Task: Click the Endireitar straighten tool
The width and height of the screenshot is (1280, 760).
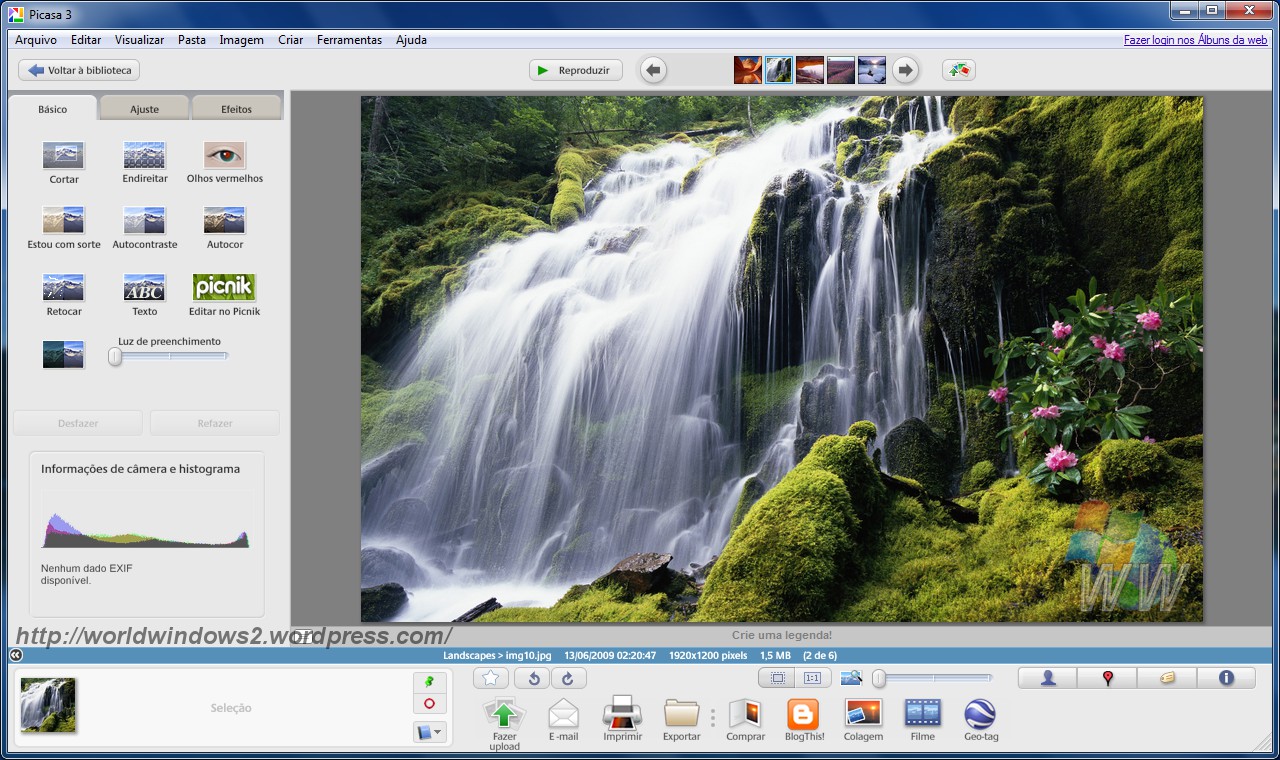Action: click(x=144, y=156)
